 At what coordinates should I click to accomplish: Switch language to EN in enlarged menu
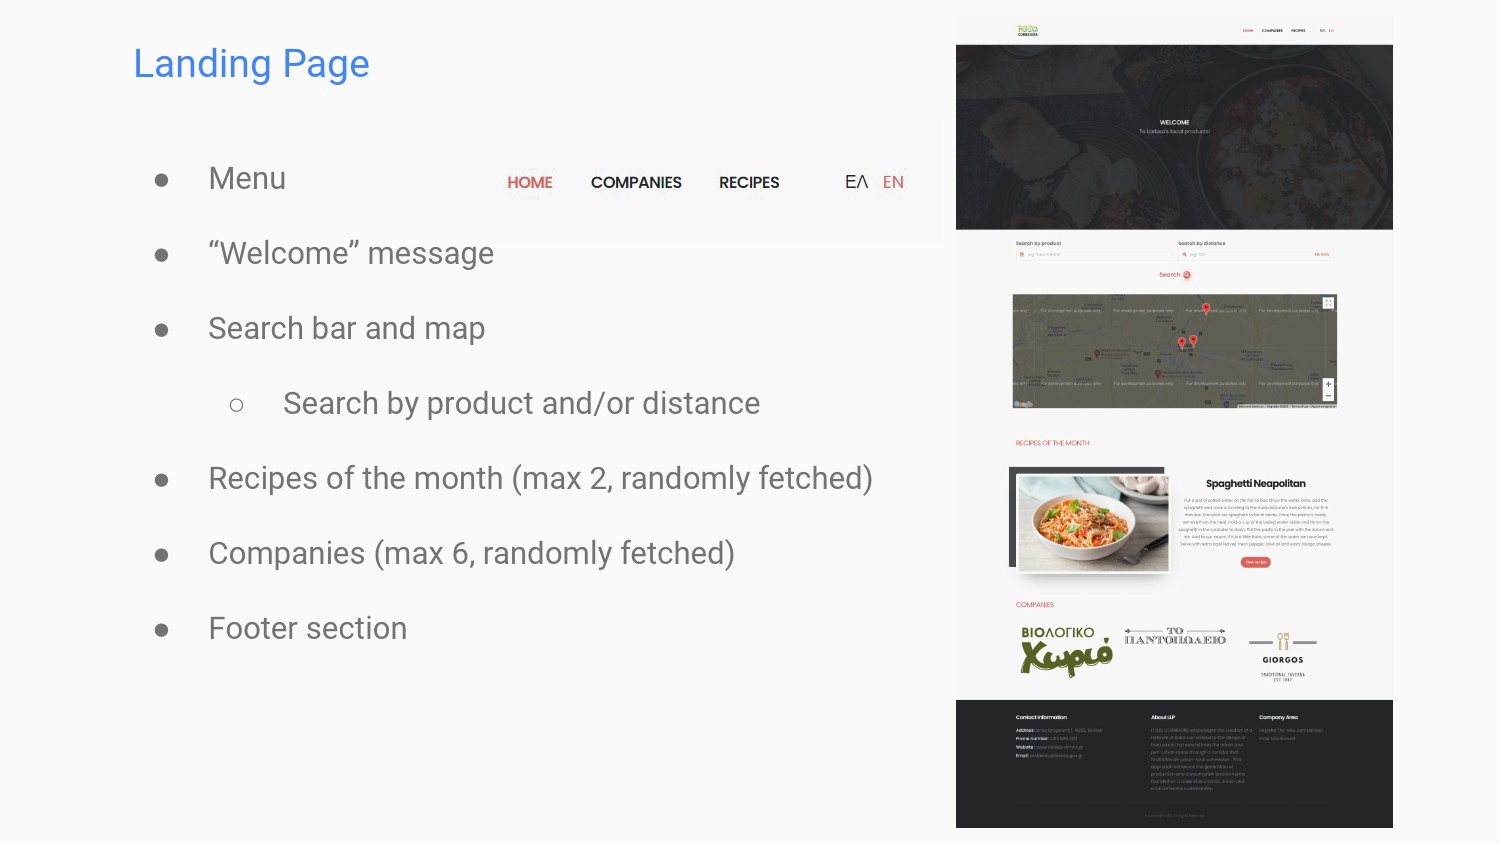(893, 182)
